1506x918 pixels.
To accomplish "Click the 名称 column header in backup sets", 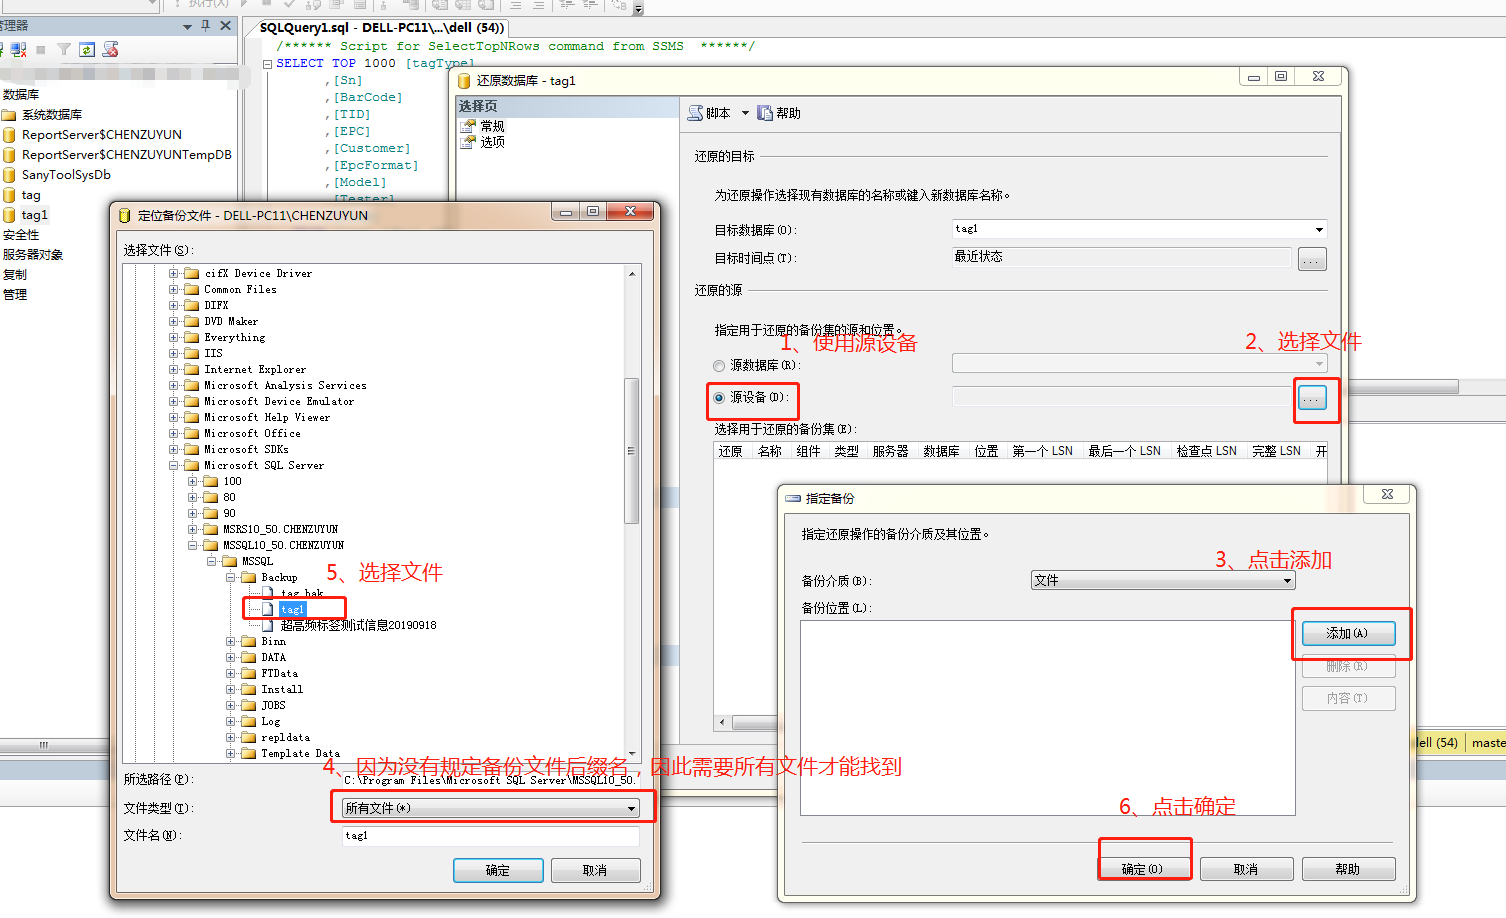I will tap(770, 451).
